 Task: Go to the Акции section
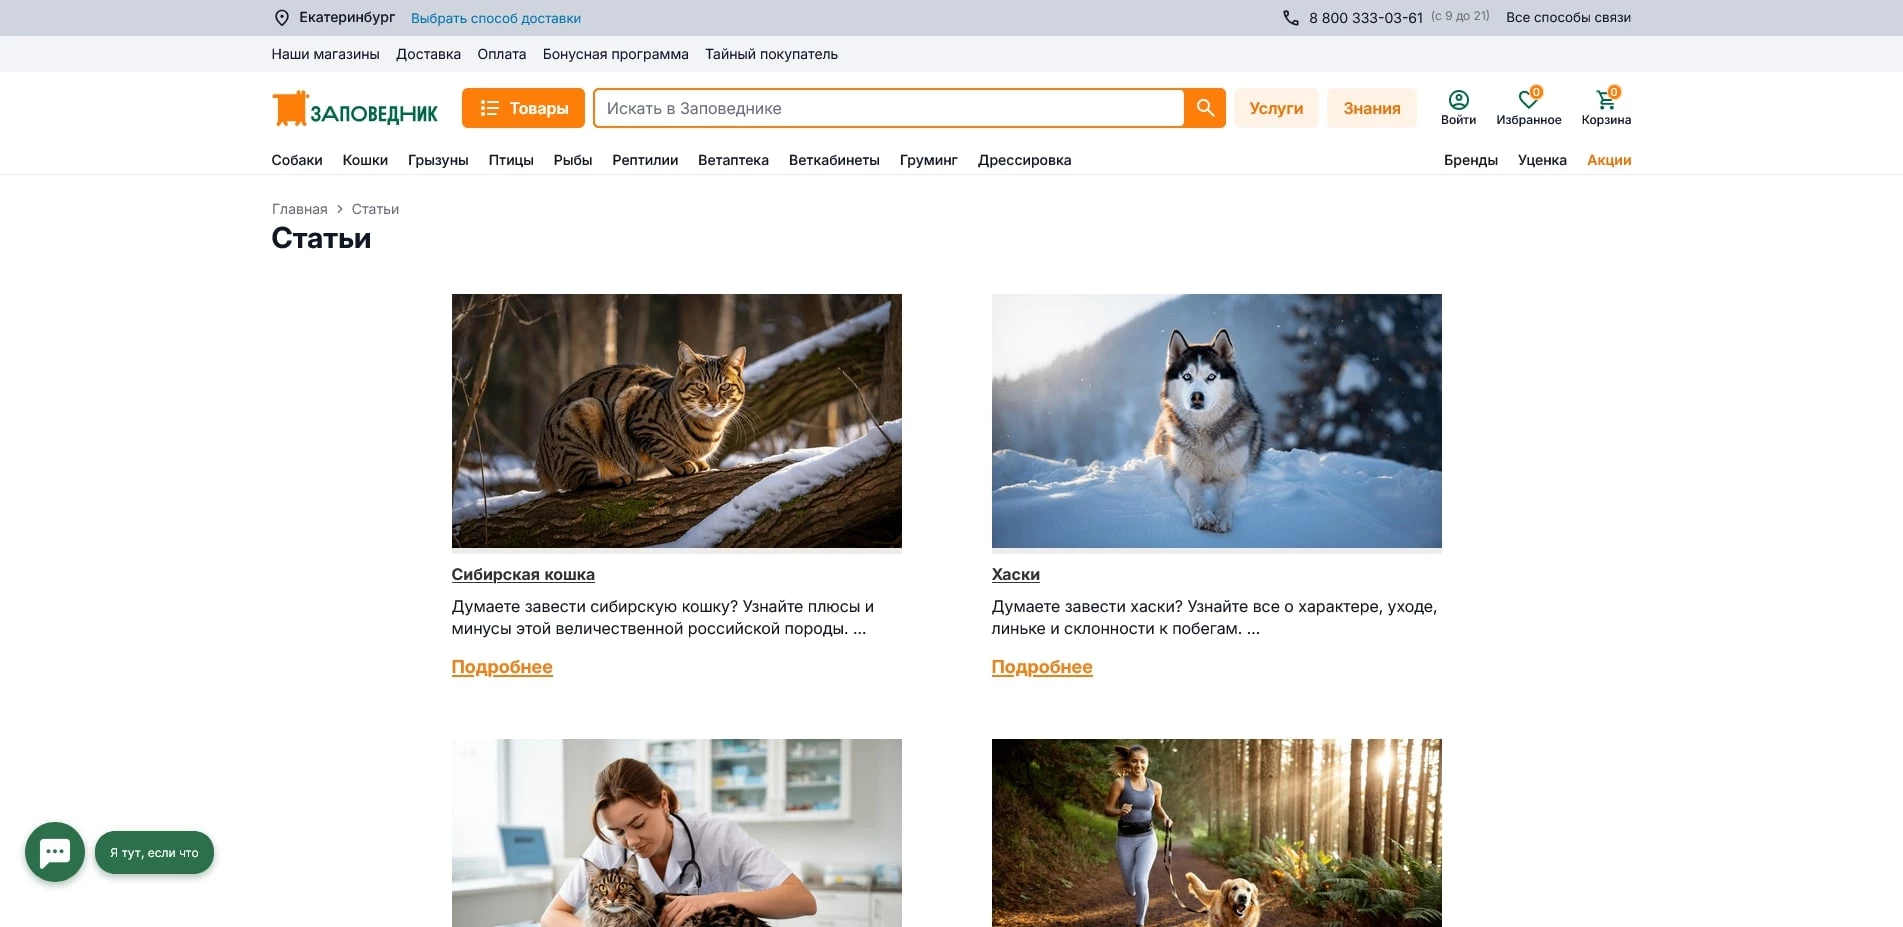click(x=1608, y=160)
